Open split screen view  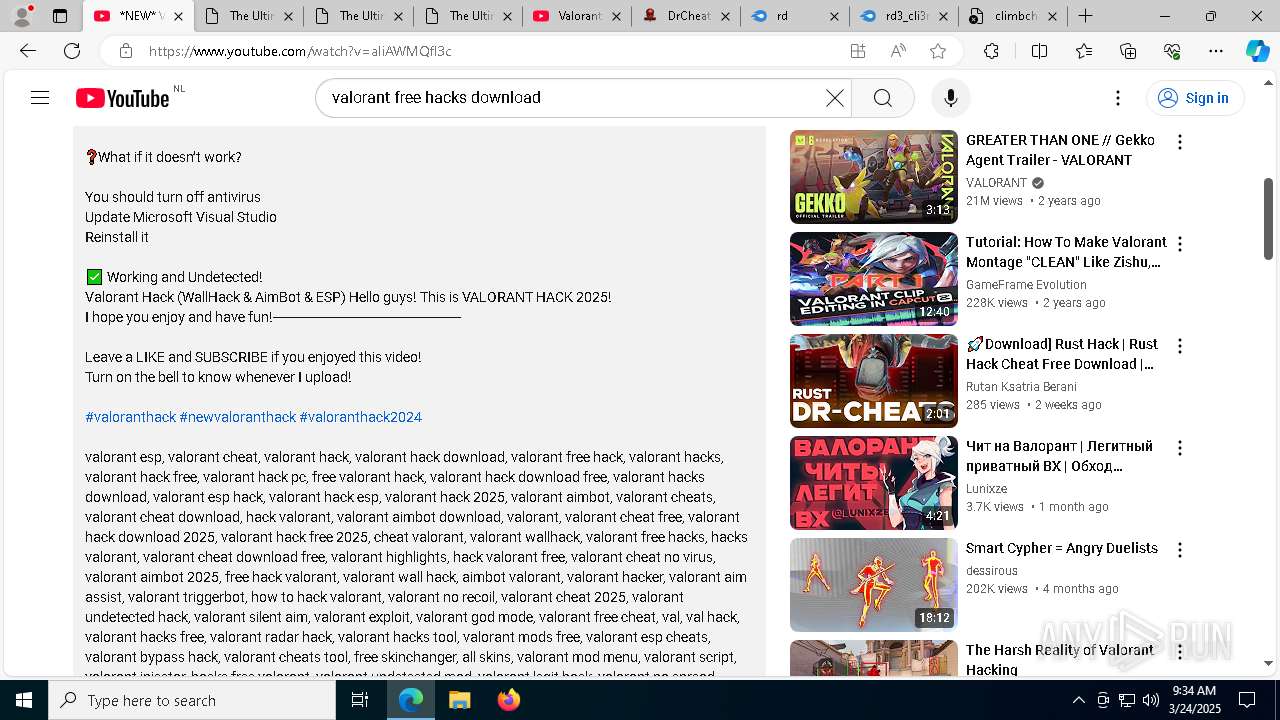click(x=1039, y=51)
